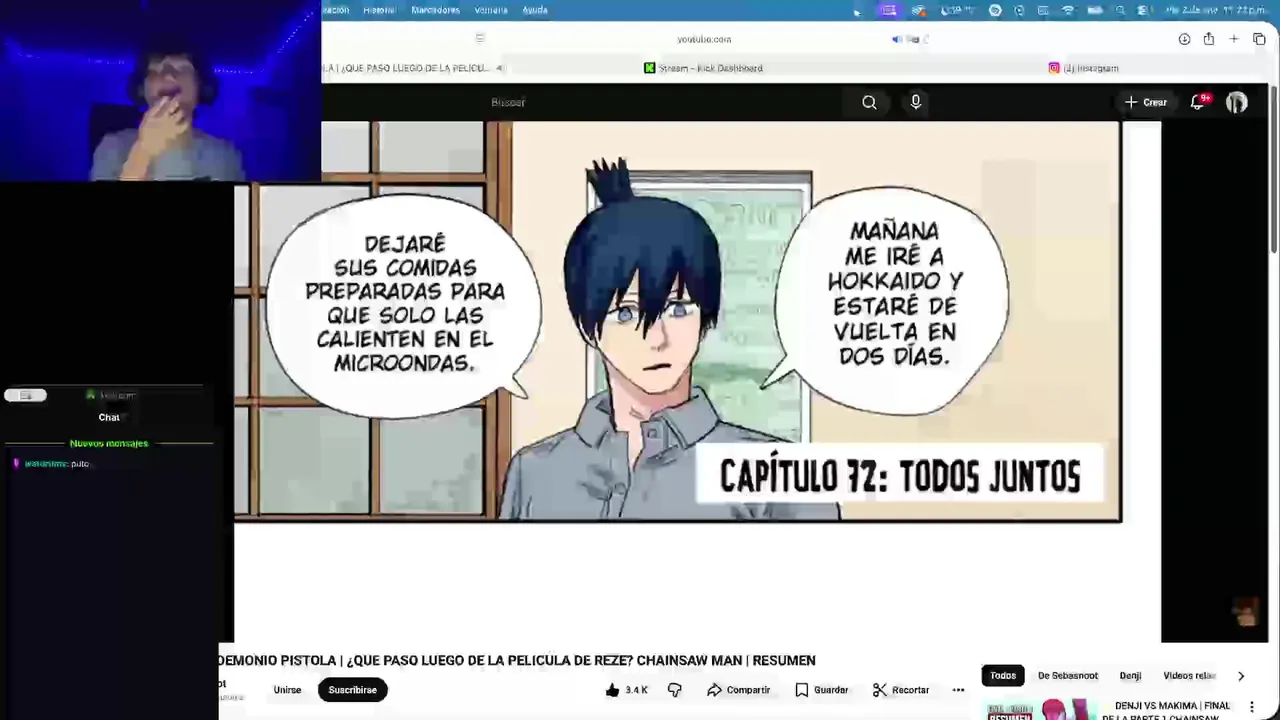Show the Safari tab overview icon
The height and width of the screenshot is (720, 1280).
(1259, 39)
